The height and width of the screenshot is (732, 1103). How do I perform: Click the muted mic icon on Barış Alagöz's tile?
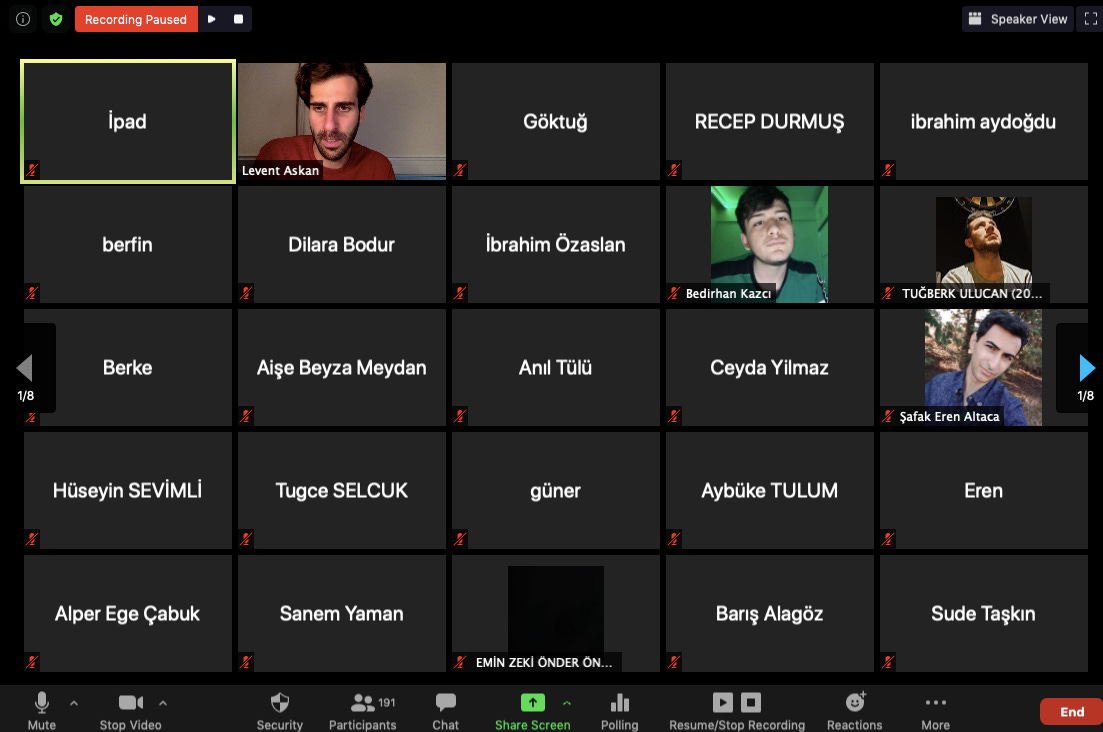tap(674, 662)
